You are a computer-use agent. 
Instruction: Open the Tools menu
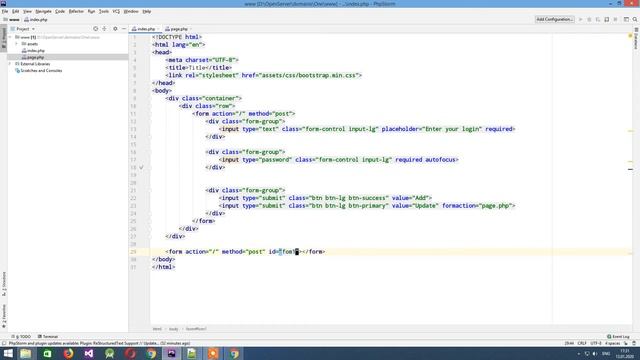[104, 11]
